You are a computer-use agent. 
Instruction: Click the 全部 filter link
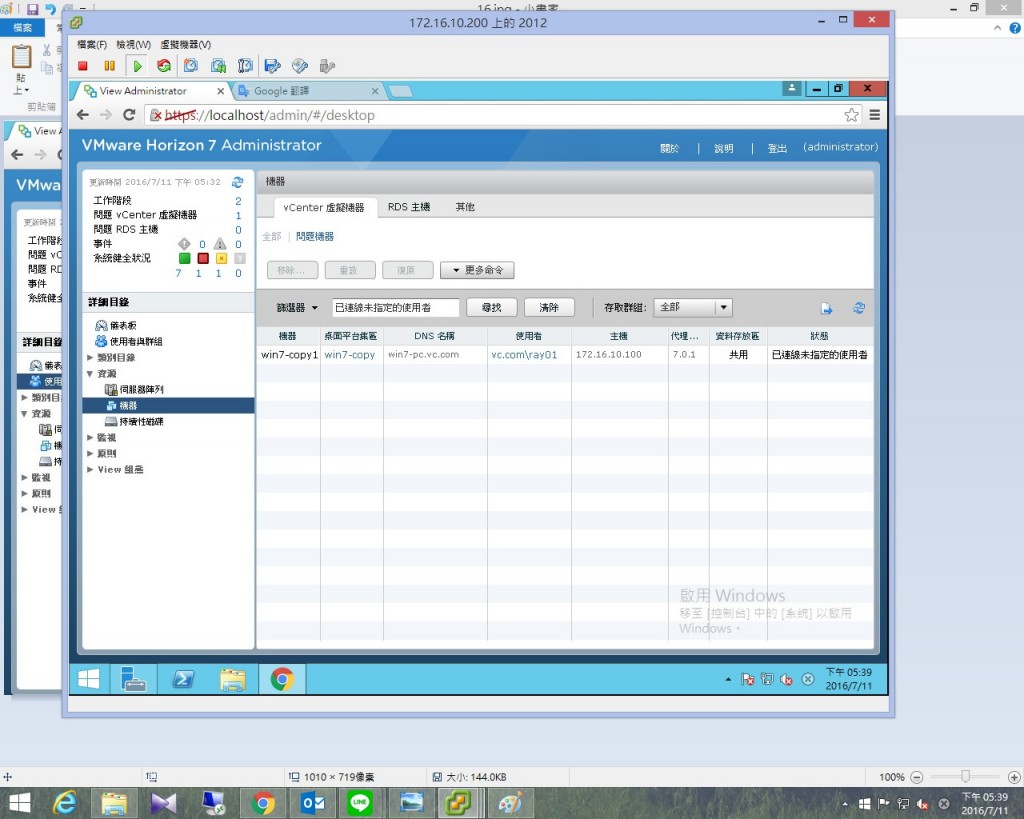click(272, 236)
